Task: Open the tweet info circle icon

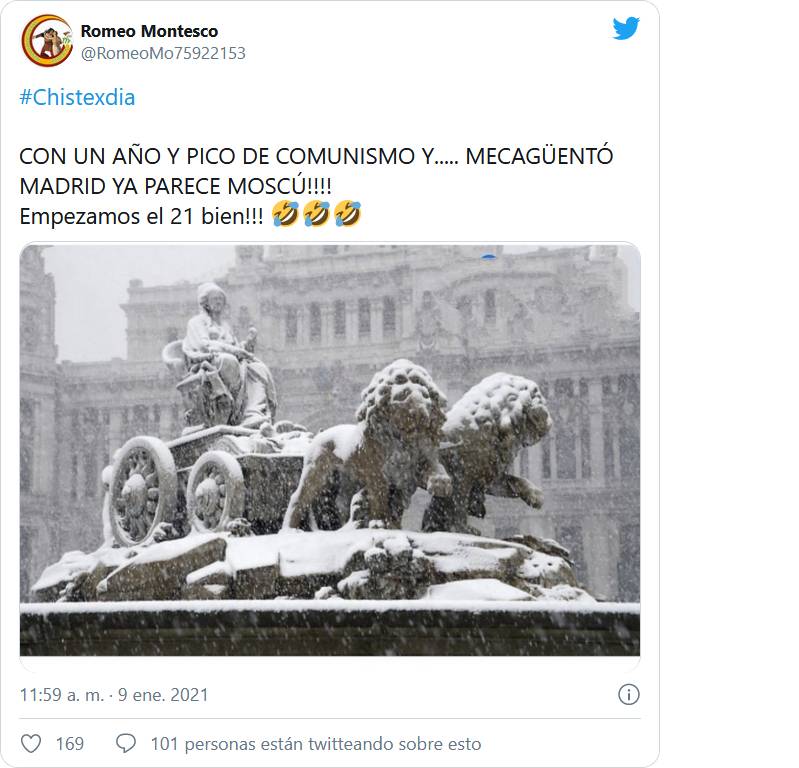Action: pyautogui.click(x=628, y=695)
